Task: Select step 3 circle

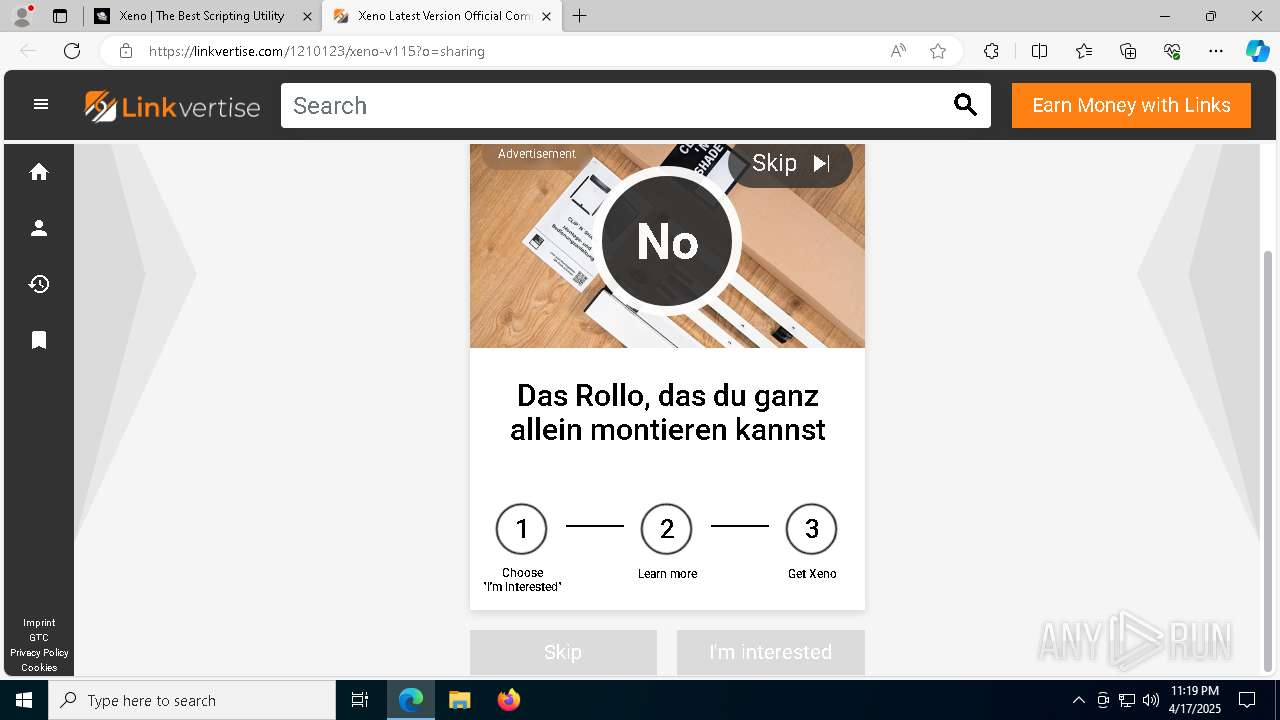Action: pyautogui.click(x=812, y=529)
